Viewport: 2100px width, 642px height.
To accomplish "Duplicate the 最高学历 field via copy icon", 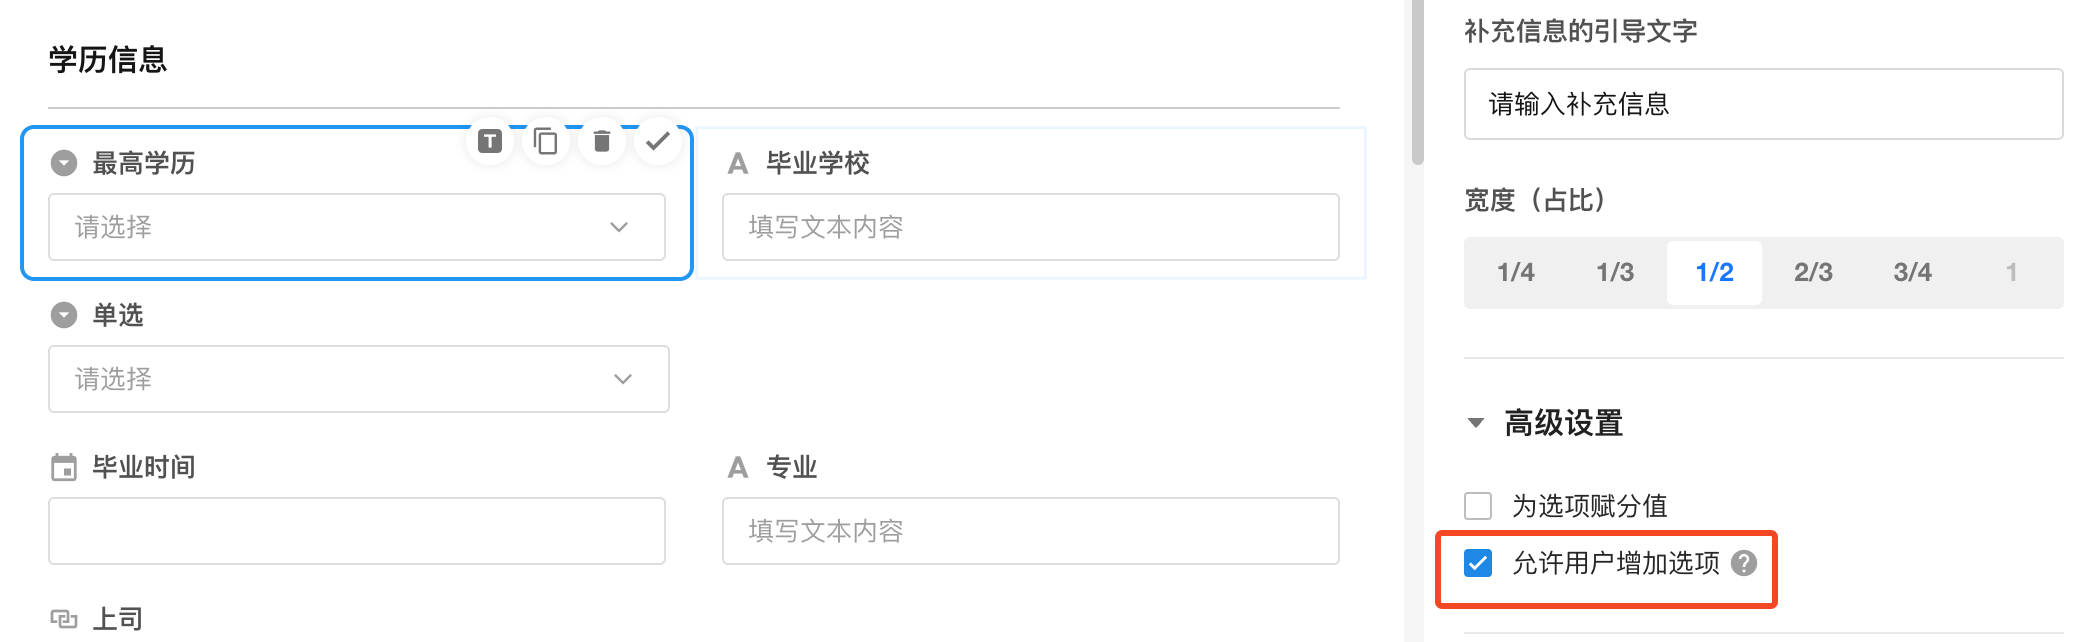I will coord(546,141).
